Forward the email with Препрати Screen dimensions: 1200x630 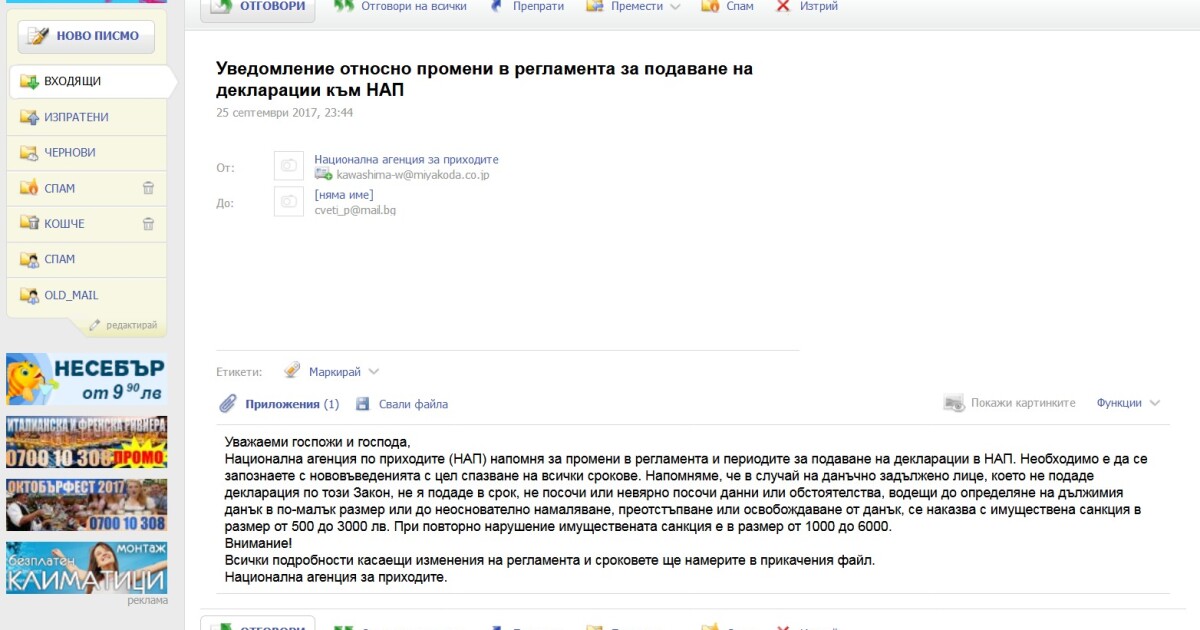527,7
